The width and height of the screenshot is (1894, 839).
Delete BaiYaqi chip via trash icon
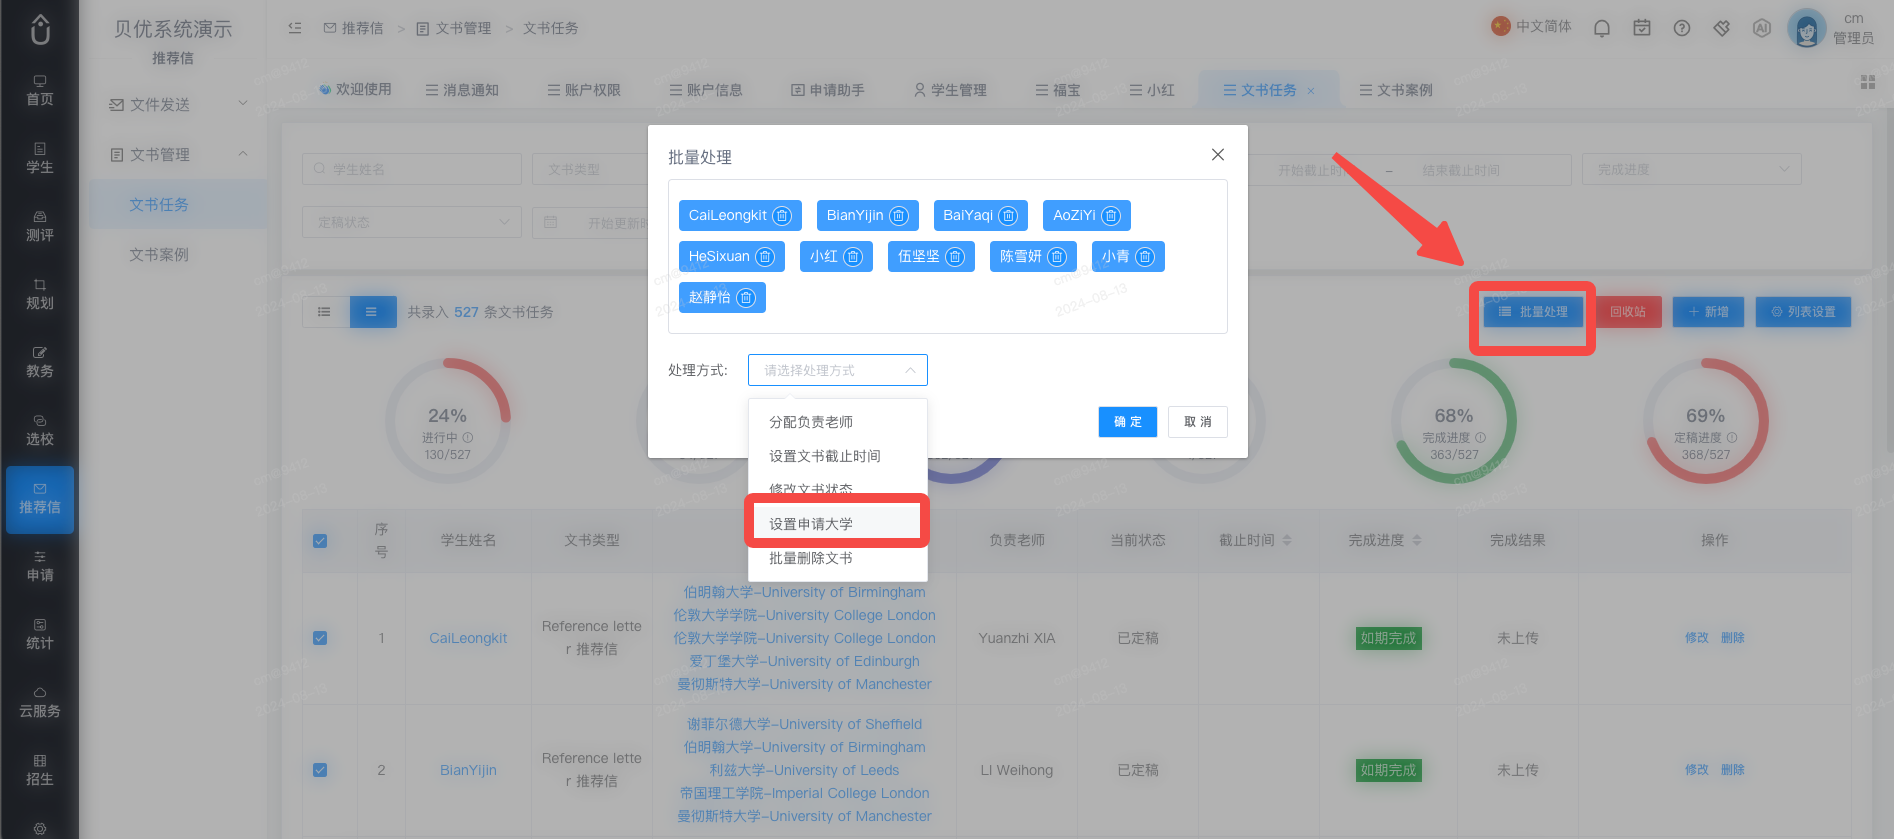click(x=1008, y=216)
